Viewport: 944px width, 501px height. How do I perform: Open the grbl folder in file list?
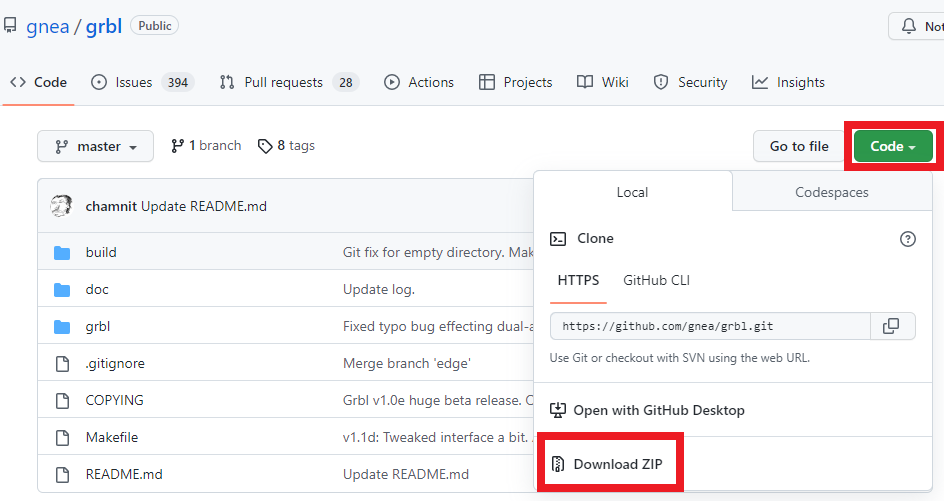click(98, 326)
